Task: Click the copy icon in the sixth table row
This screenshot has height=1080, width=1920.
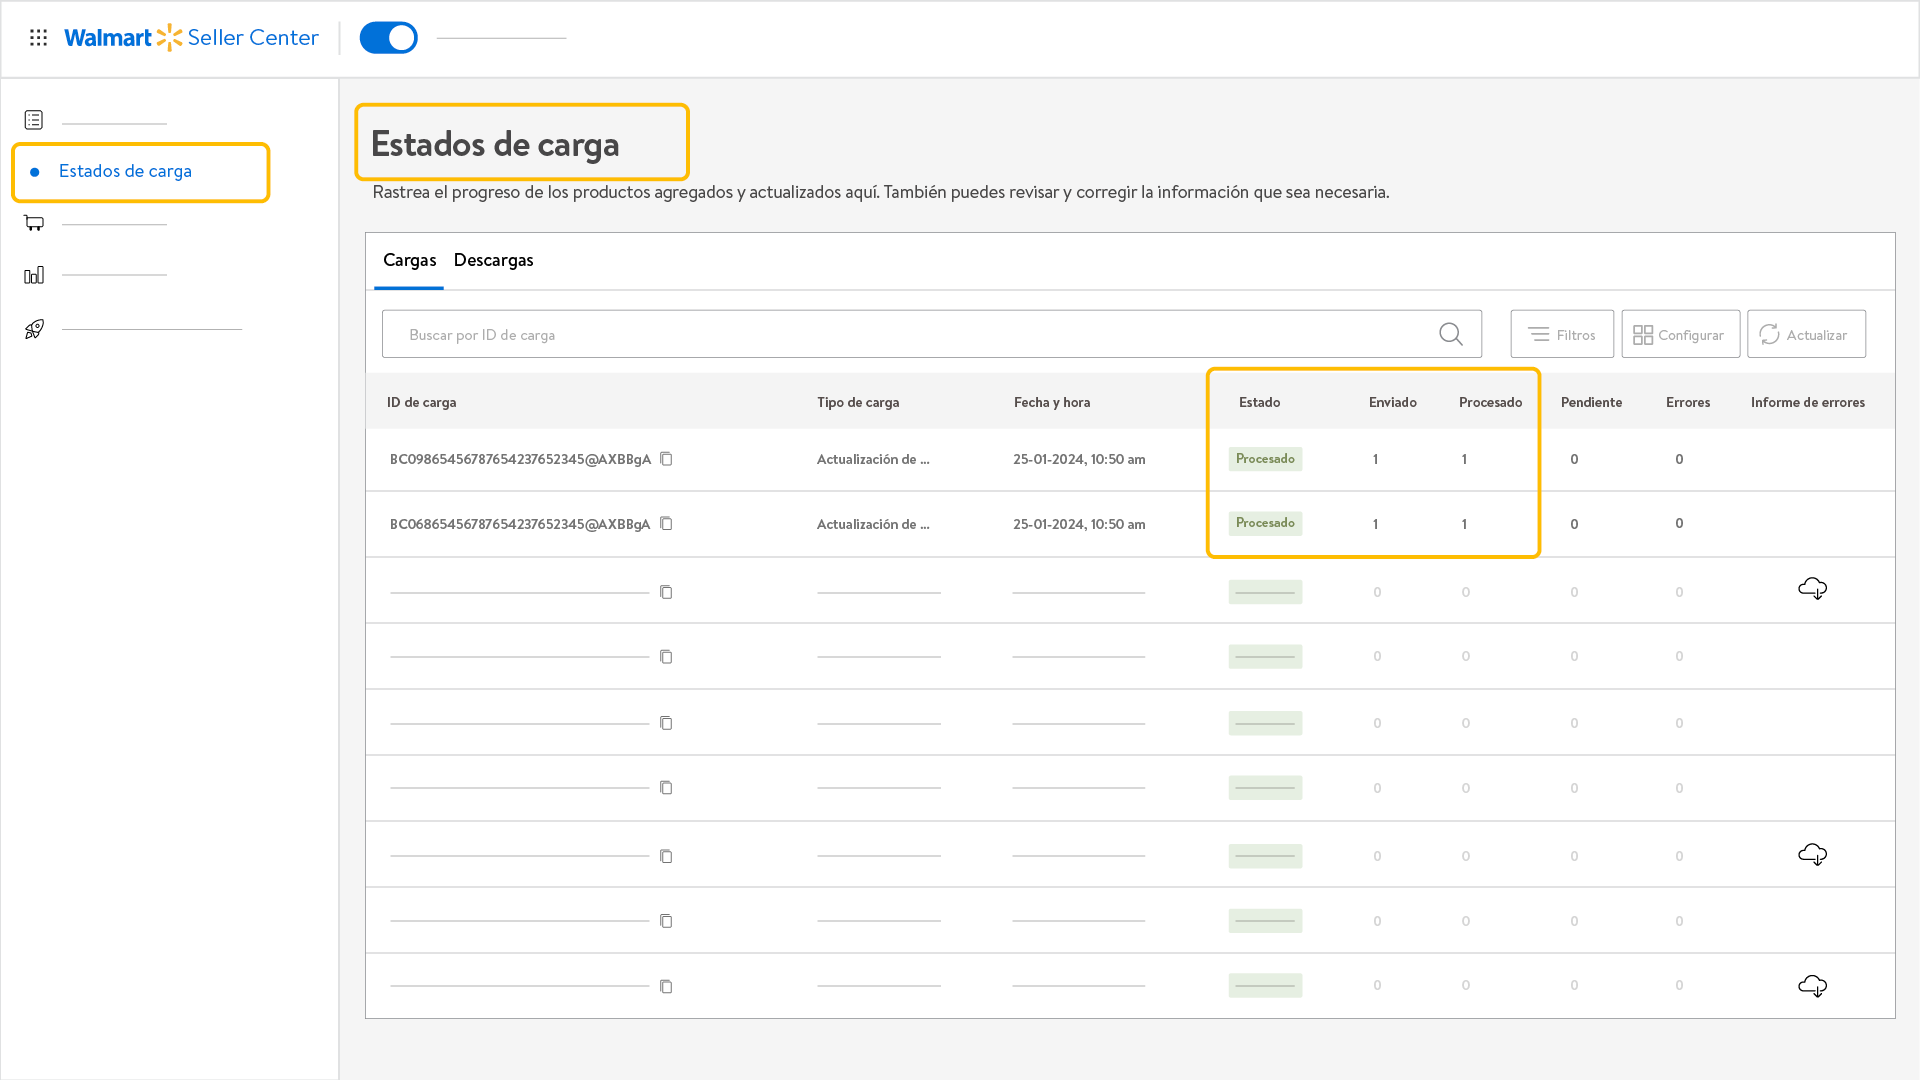Action: pos(666,788)
